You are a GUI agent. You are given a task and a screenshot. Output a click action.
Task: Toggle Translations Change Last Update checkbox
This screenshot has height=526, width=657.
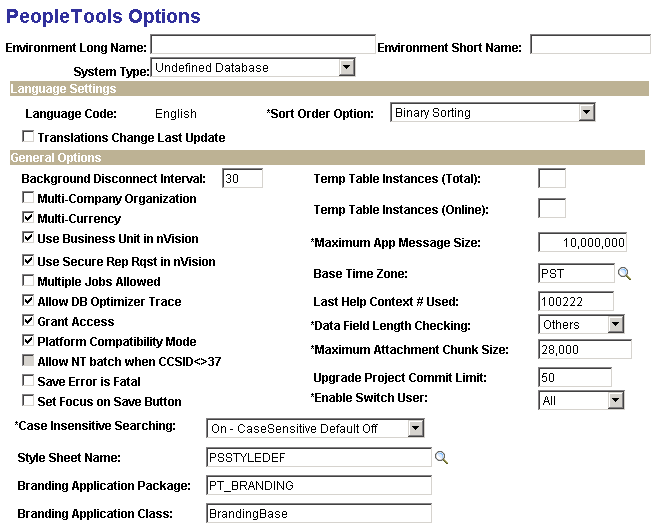28,137
